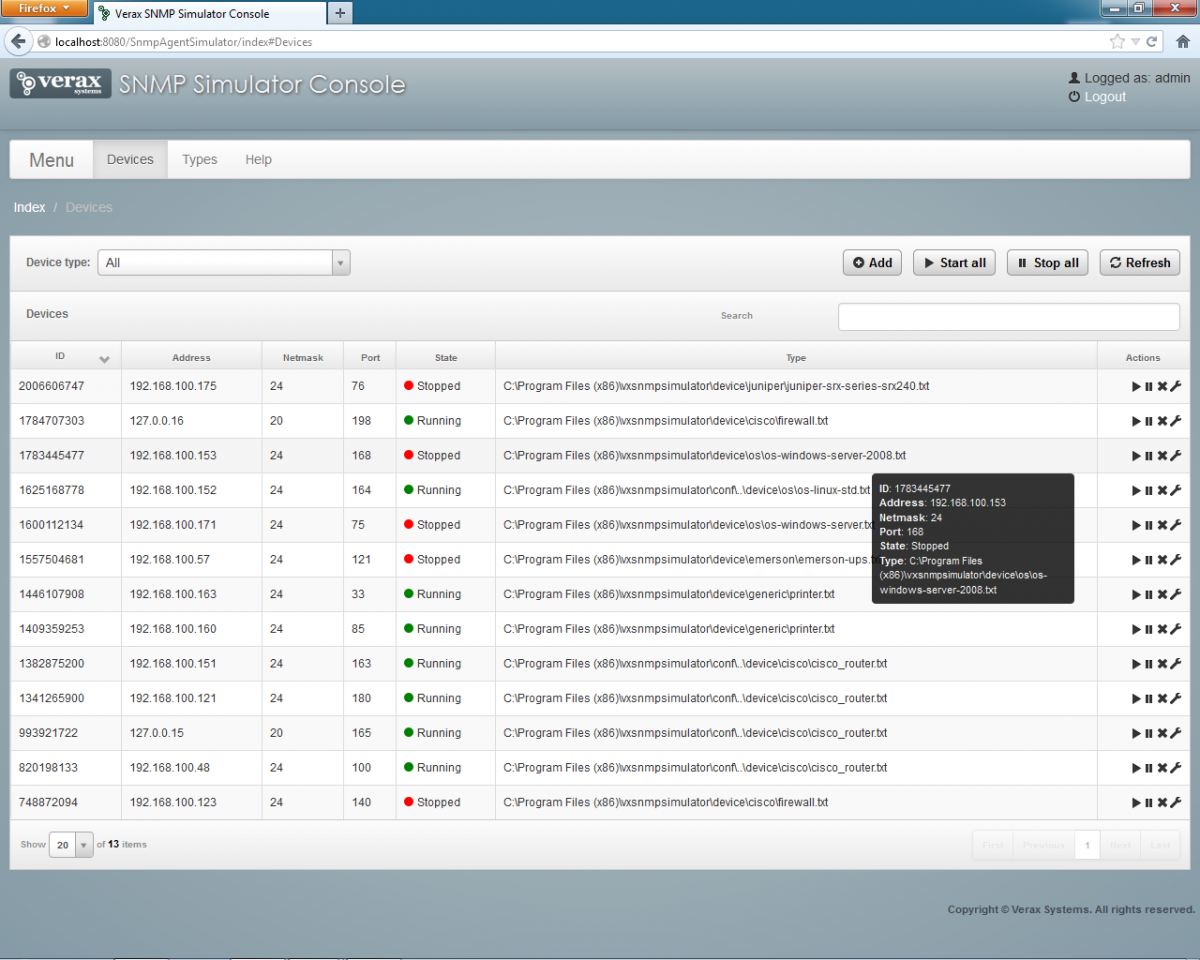Reload page with Firefox refresh icon
1200x960 pixels.
(1152, 42)
